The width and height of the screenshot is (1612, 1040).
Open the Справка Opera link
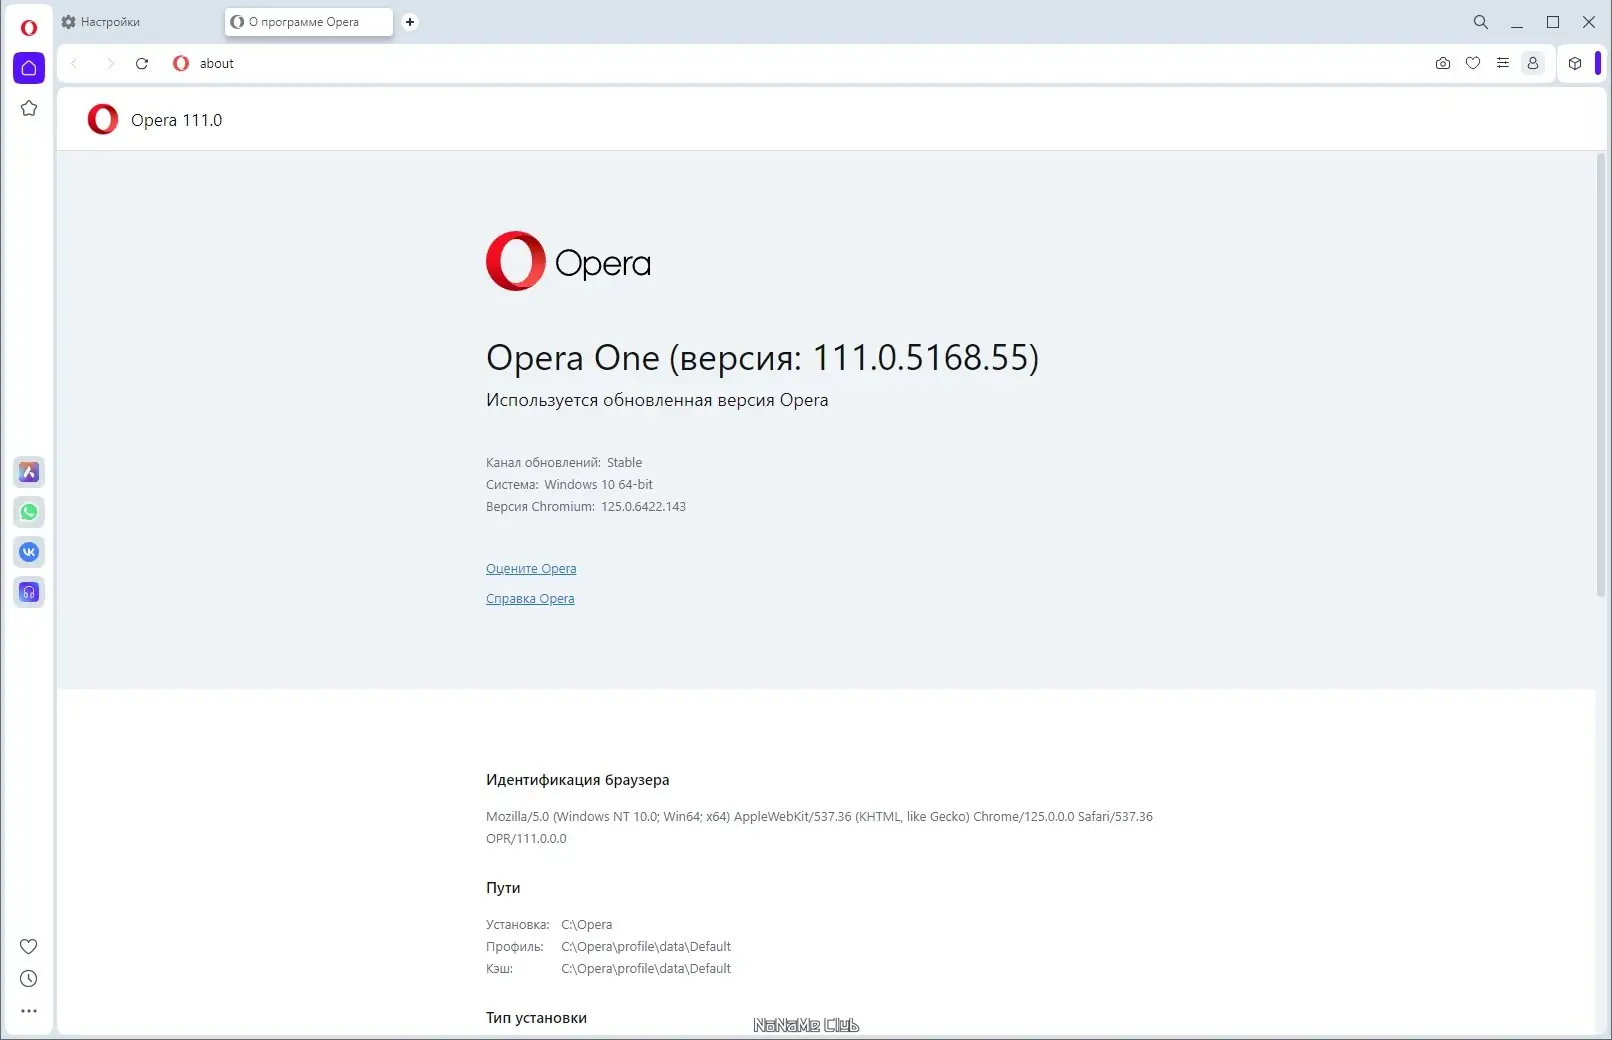pos(530,599)
